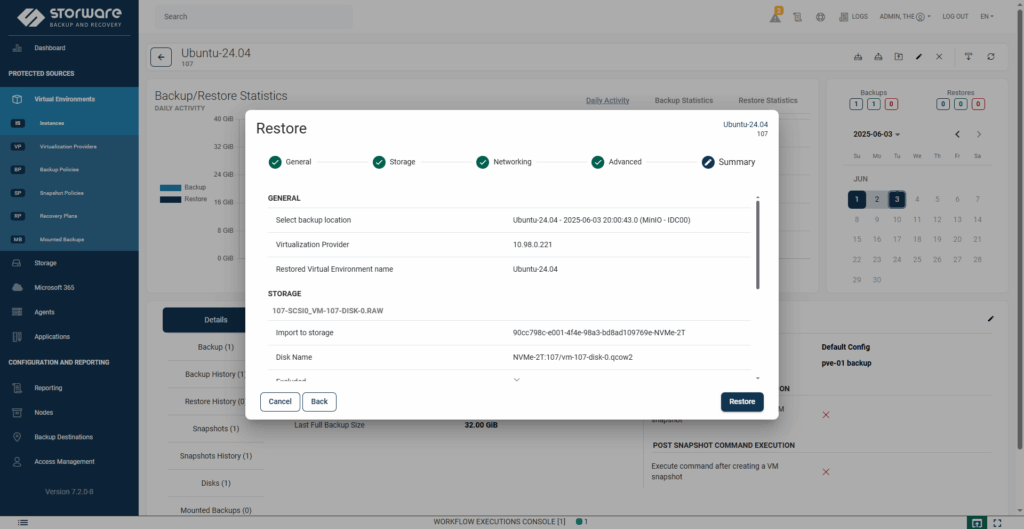Open the alerts warning icon with badge
Image resolution: width=1024 pixels, height=529 pixels.
click(x=775, y=16)
